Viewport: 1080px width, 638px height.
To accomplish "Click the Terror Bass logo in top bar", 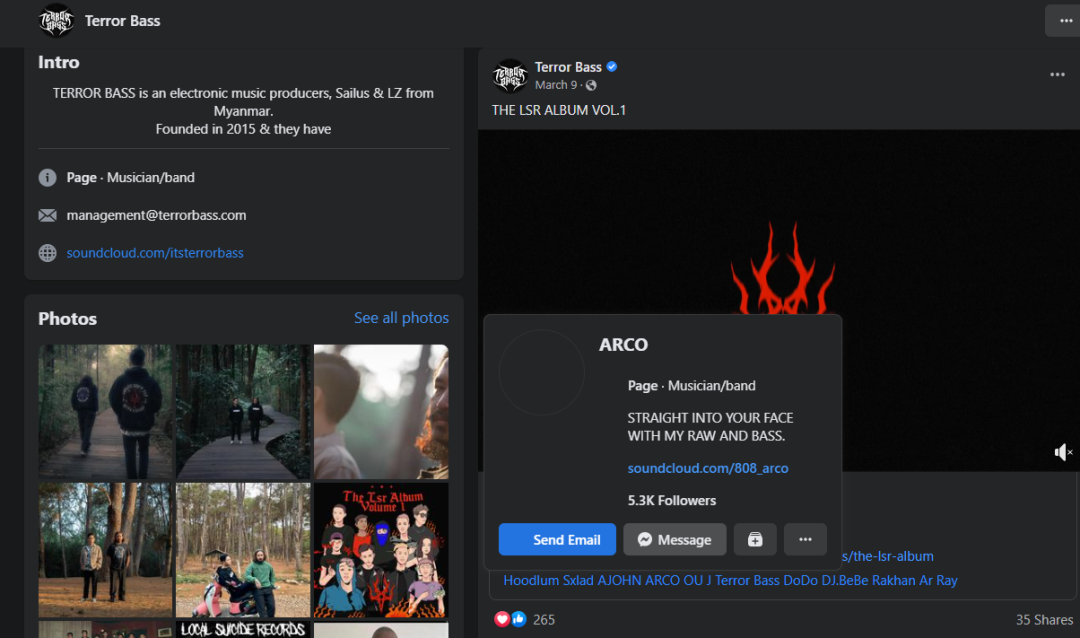I will pos(56,21).
